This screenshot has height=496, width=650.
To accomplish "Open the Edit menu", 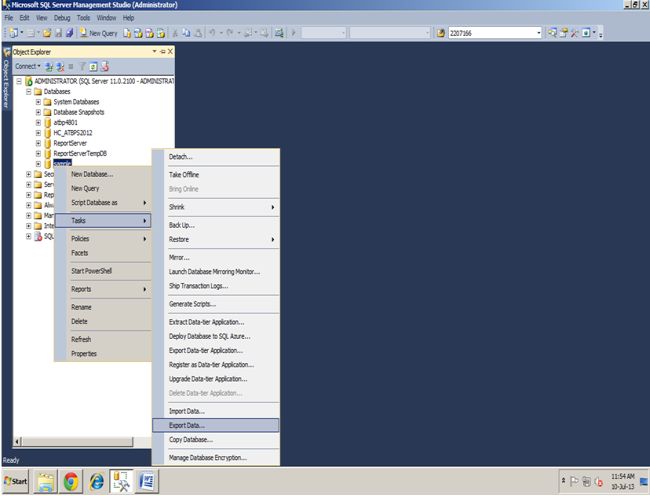I will tap(24, 18).
